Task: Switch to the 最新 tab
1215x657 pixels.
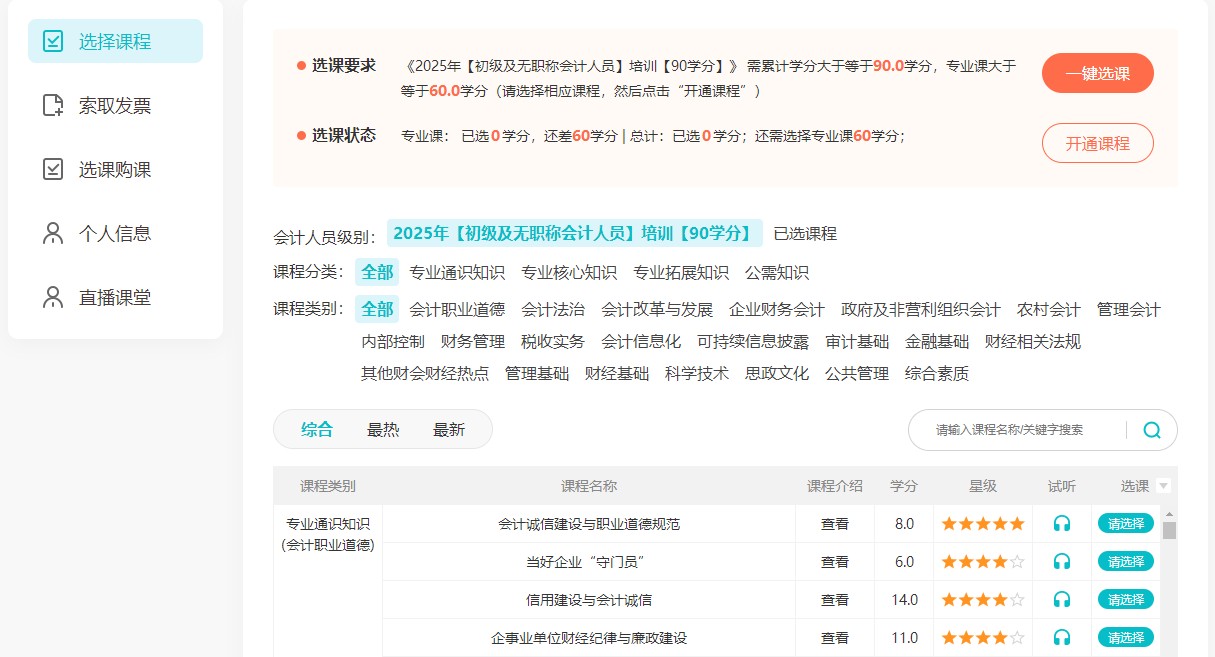Action: click(x=450, y=429)
